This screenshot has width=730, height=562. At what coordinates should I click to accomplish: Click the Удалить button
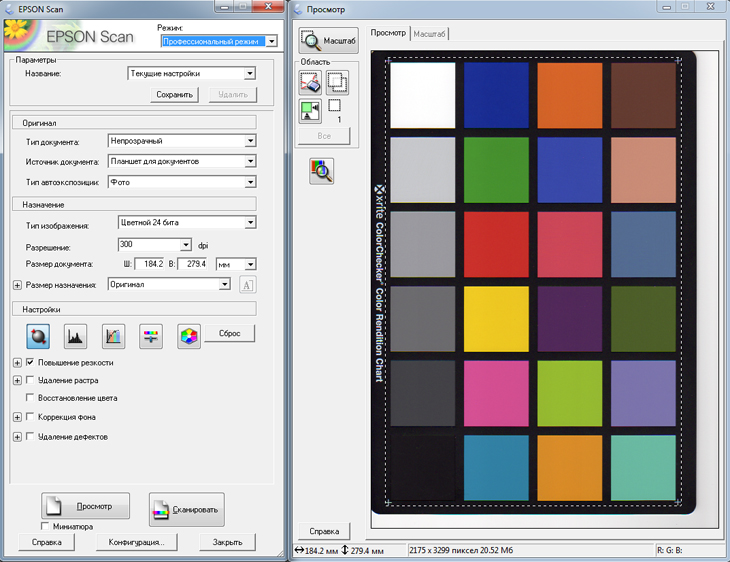pyautogui.click(x=233, y=95)
